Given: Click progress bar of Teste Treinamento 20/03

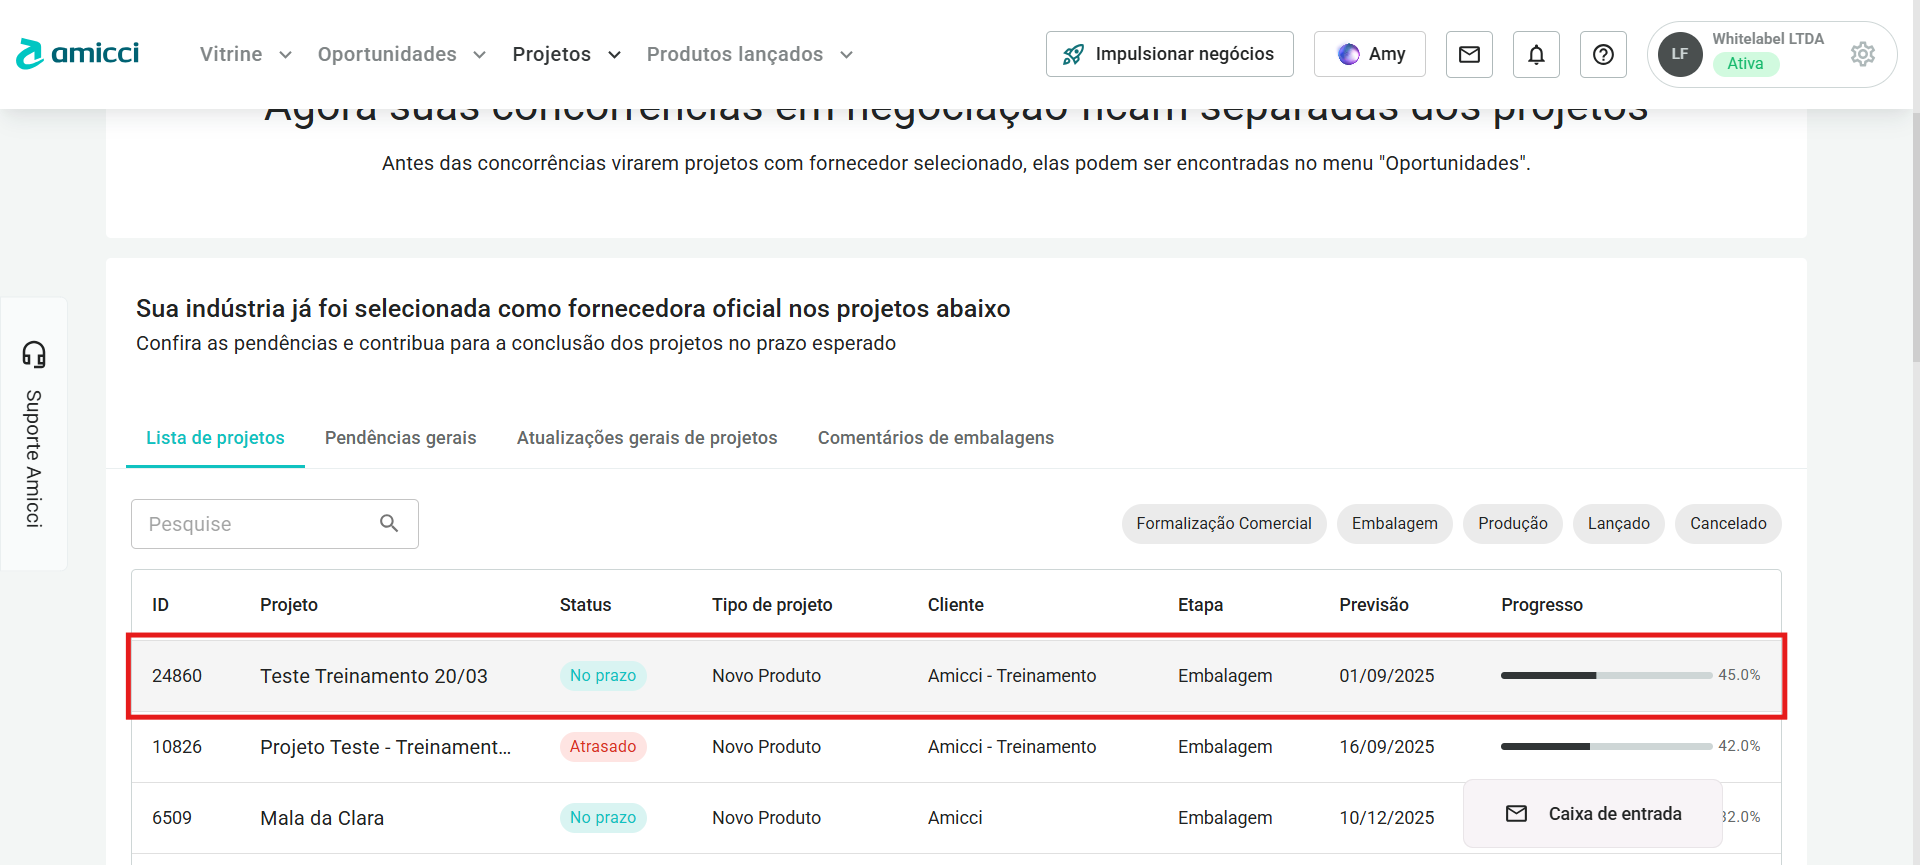Looking at the screenshot, I should (x=1605, y=676).
